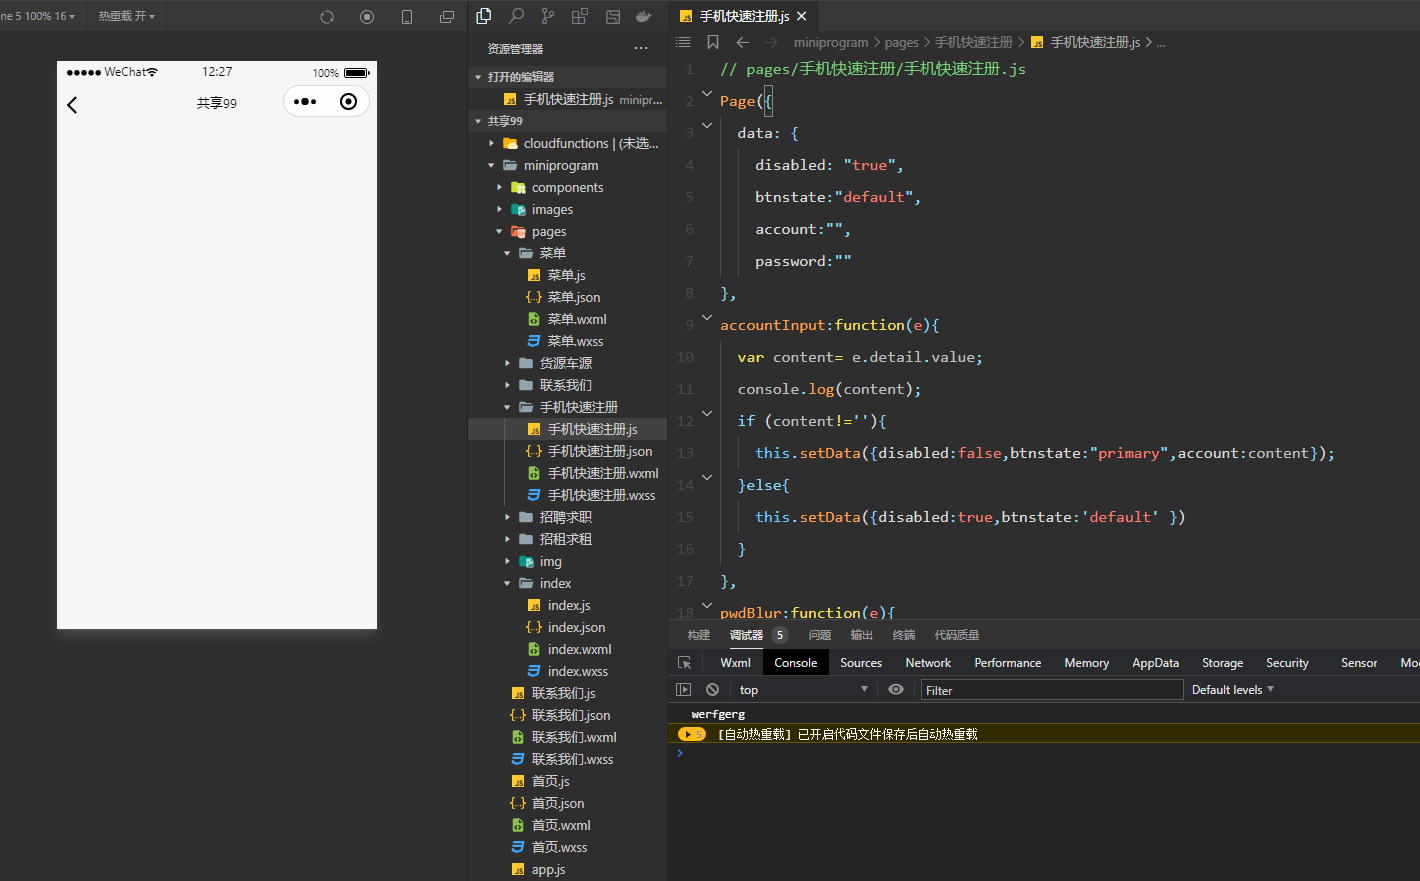This screenshot has width=1420, height=881.
Task: Click the clear console icon
Action: point(712,690)
